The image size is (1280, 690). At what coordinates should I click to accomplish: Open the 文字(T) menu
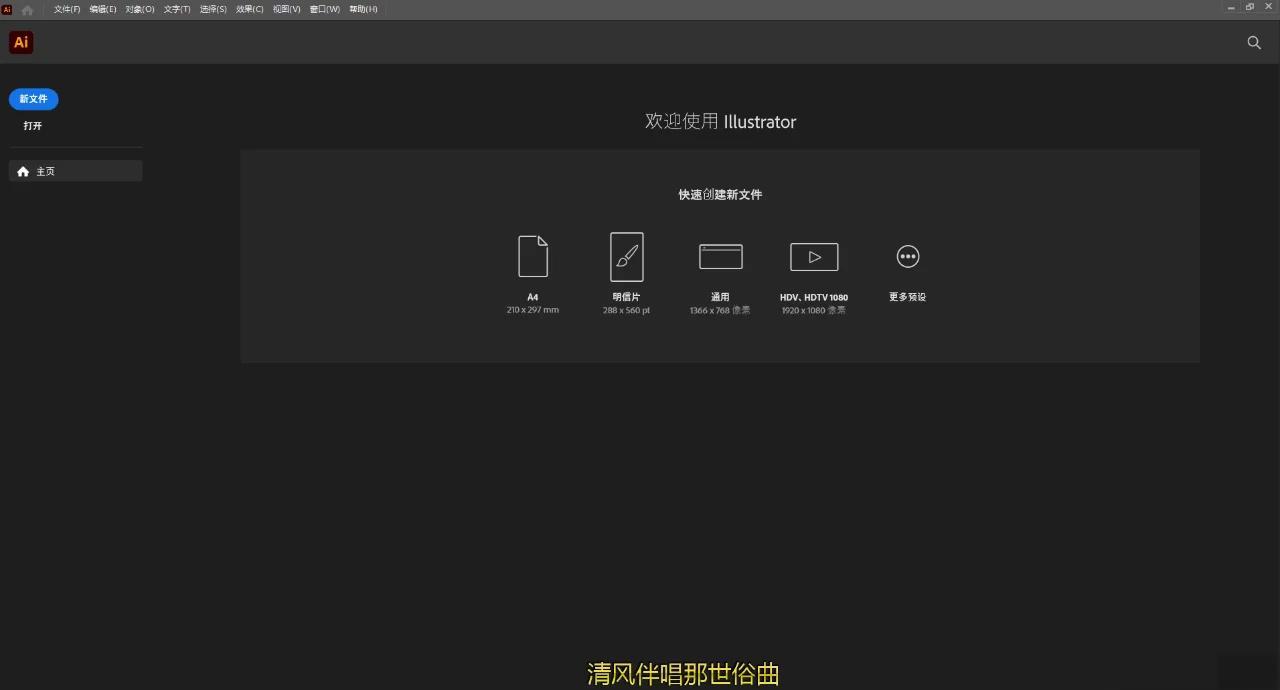177,9
